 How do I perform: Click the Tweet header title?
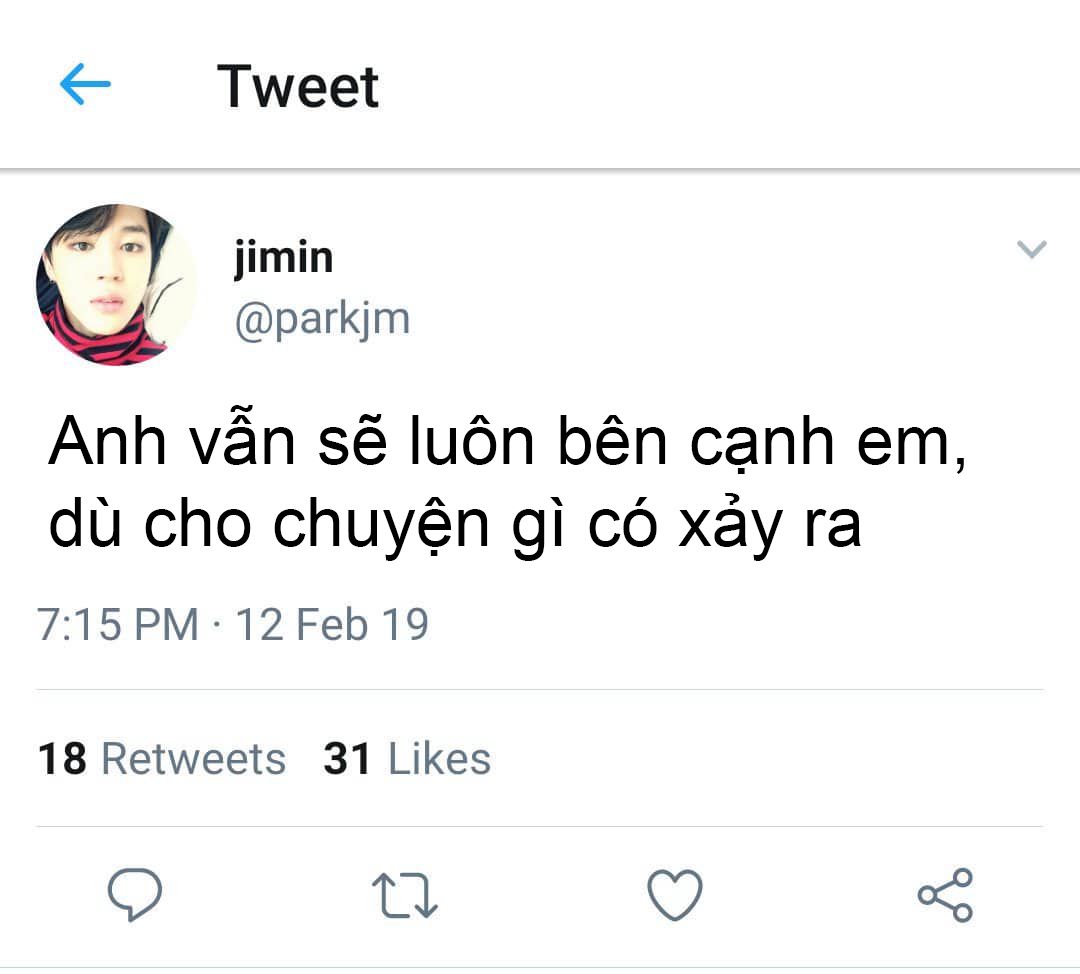coord(298,86)
